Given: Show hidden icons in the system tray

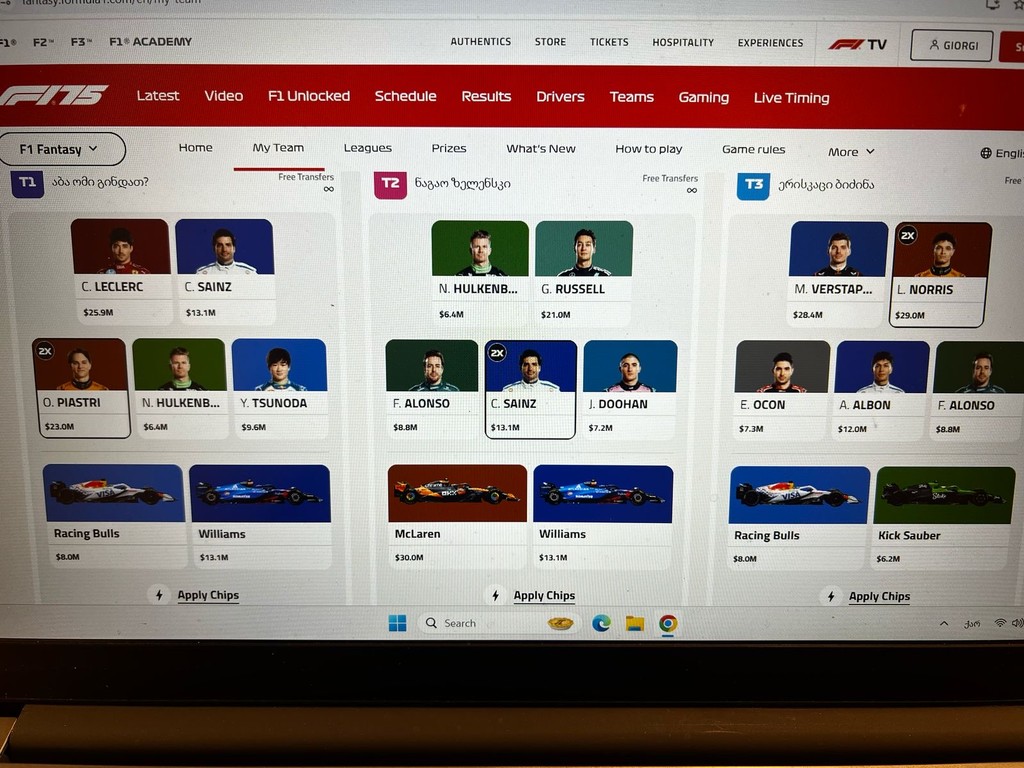Looking at the screenshot, I should coord(944,624).
